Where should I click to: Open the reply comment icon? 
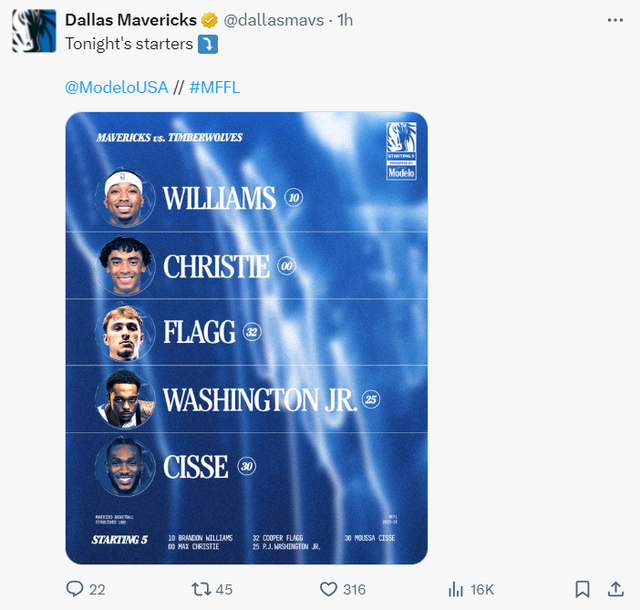pos(76,589)
